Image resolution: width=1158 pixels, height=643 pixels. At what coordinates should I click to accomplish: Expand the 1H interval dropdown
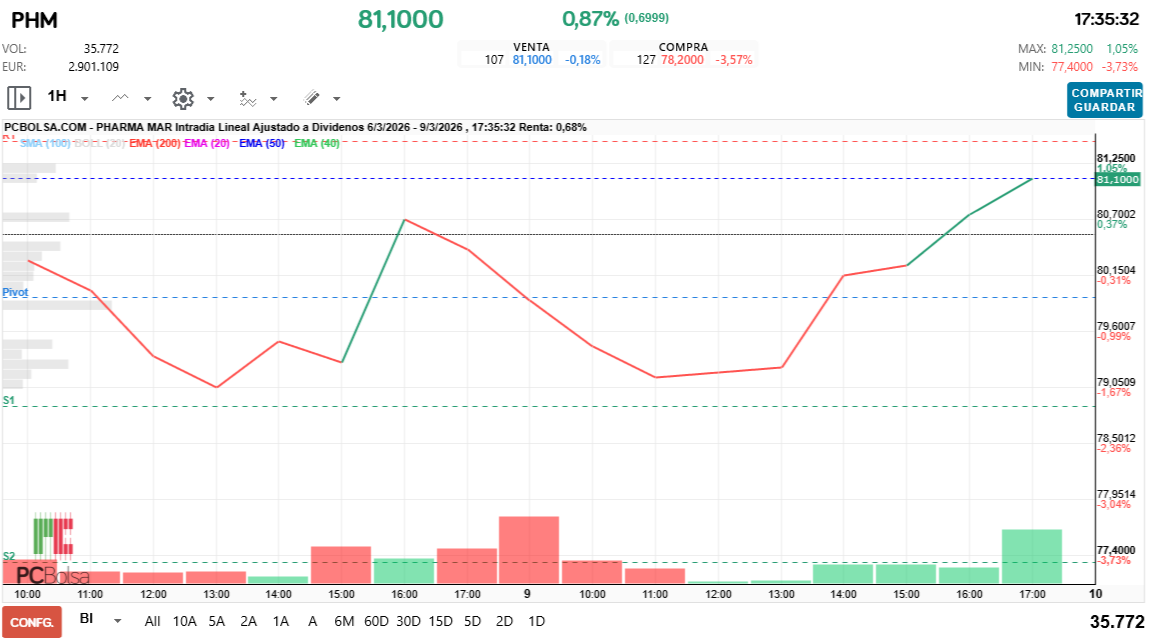[x=85, y=99]
